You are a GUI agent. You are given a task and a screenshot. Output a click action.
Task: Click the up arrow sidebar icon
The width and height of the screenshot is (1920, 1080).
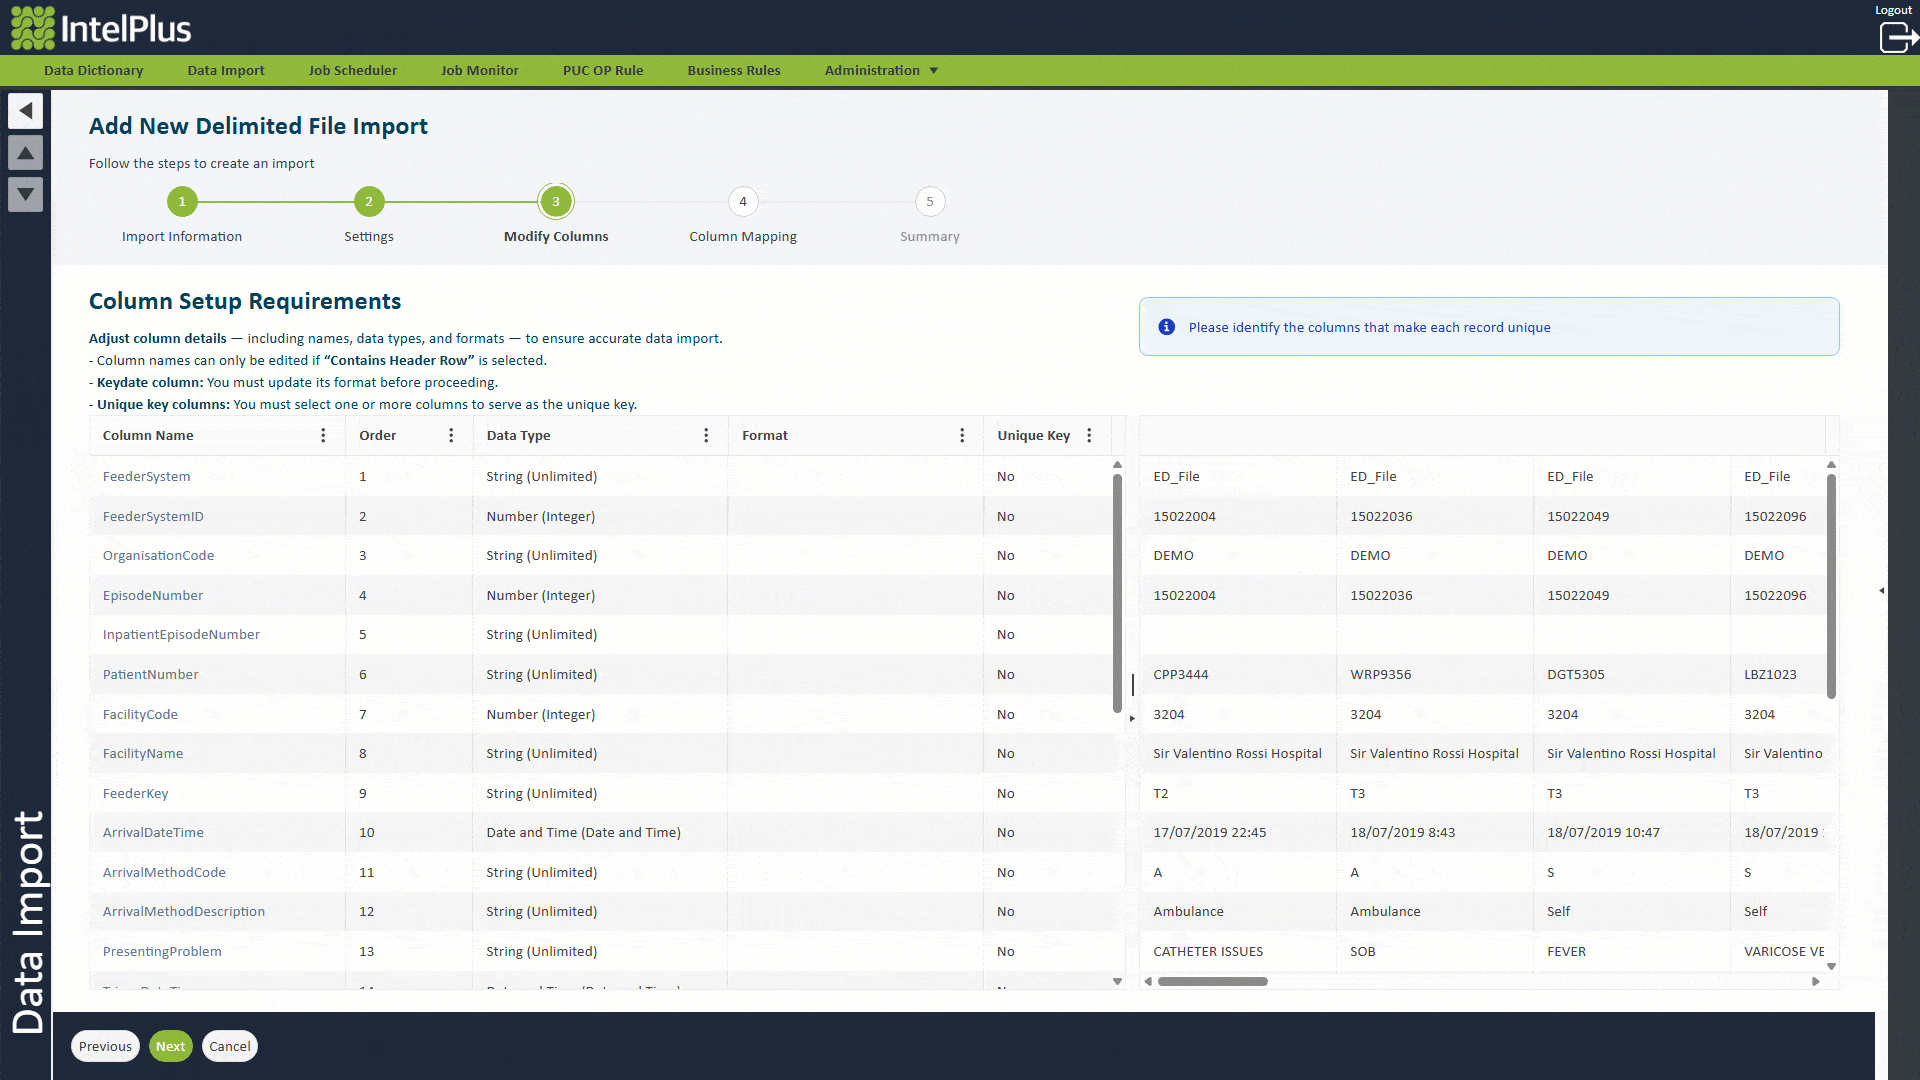point(26,153)
